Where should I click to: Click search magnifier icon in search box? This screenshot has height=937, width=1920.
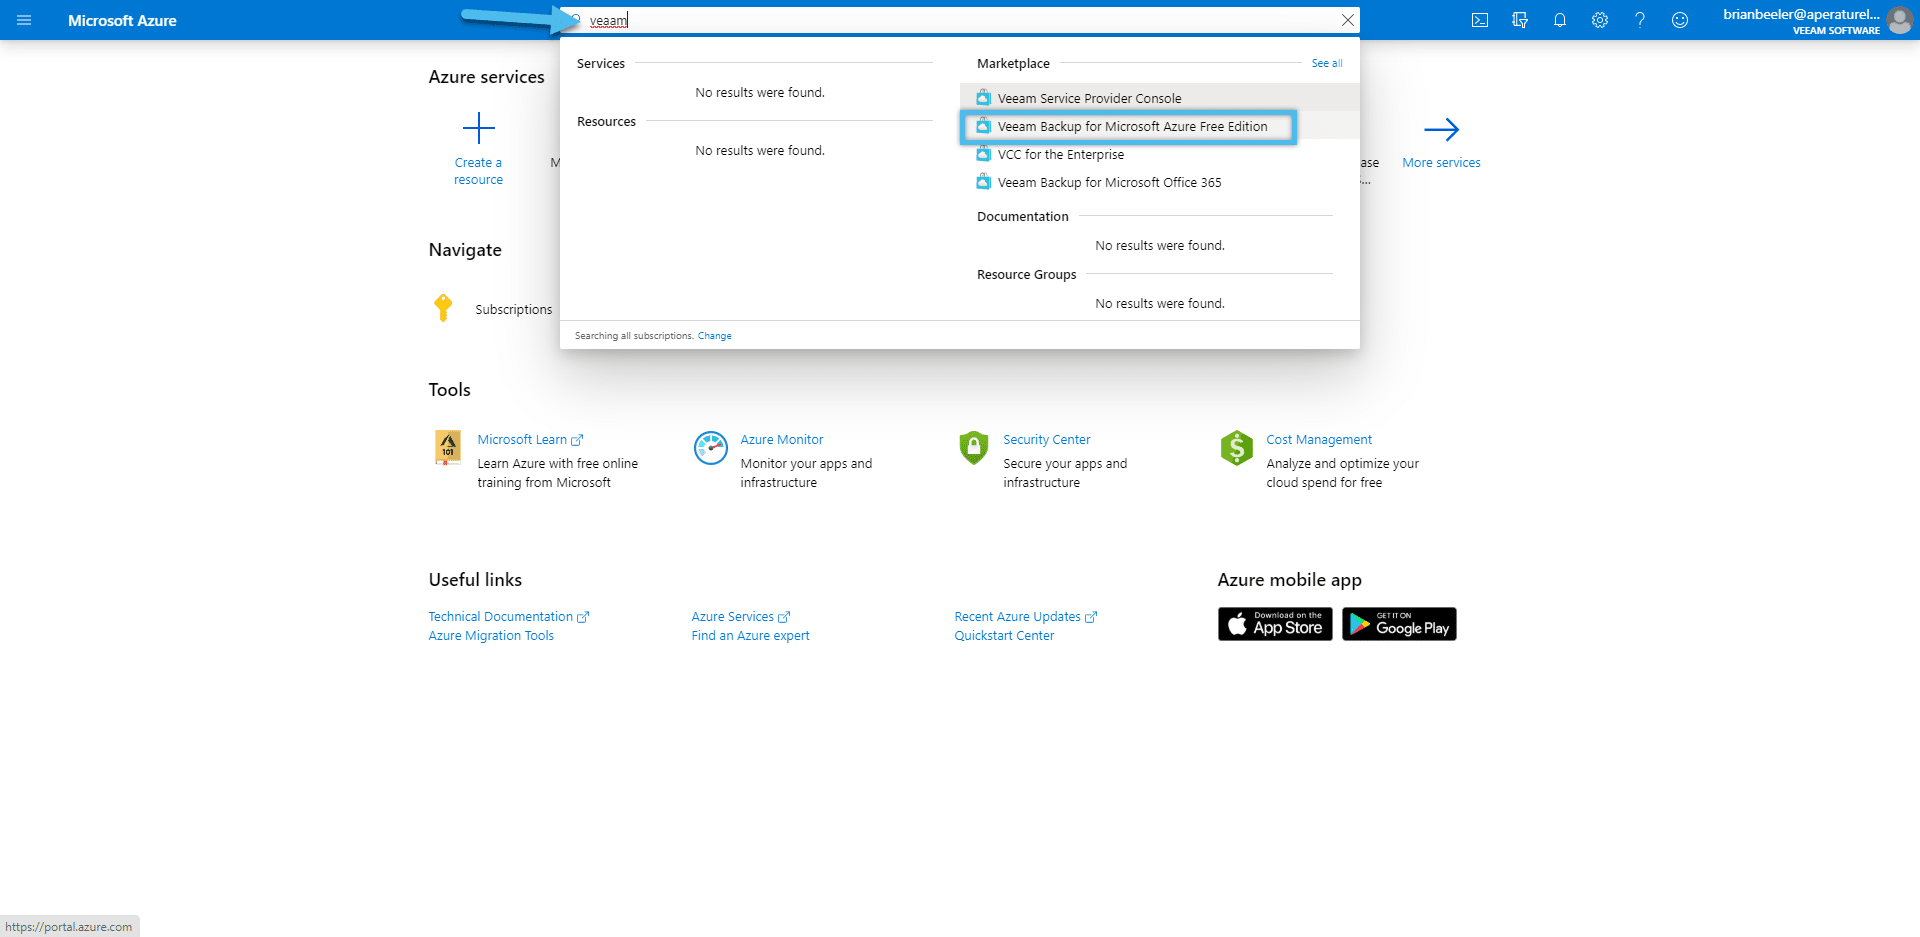[576, 20]
